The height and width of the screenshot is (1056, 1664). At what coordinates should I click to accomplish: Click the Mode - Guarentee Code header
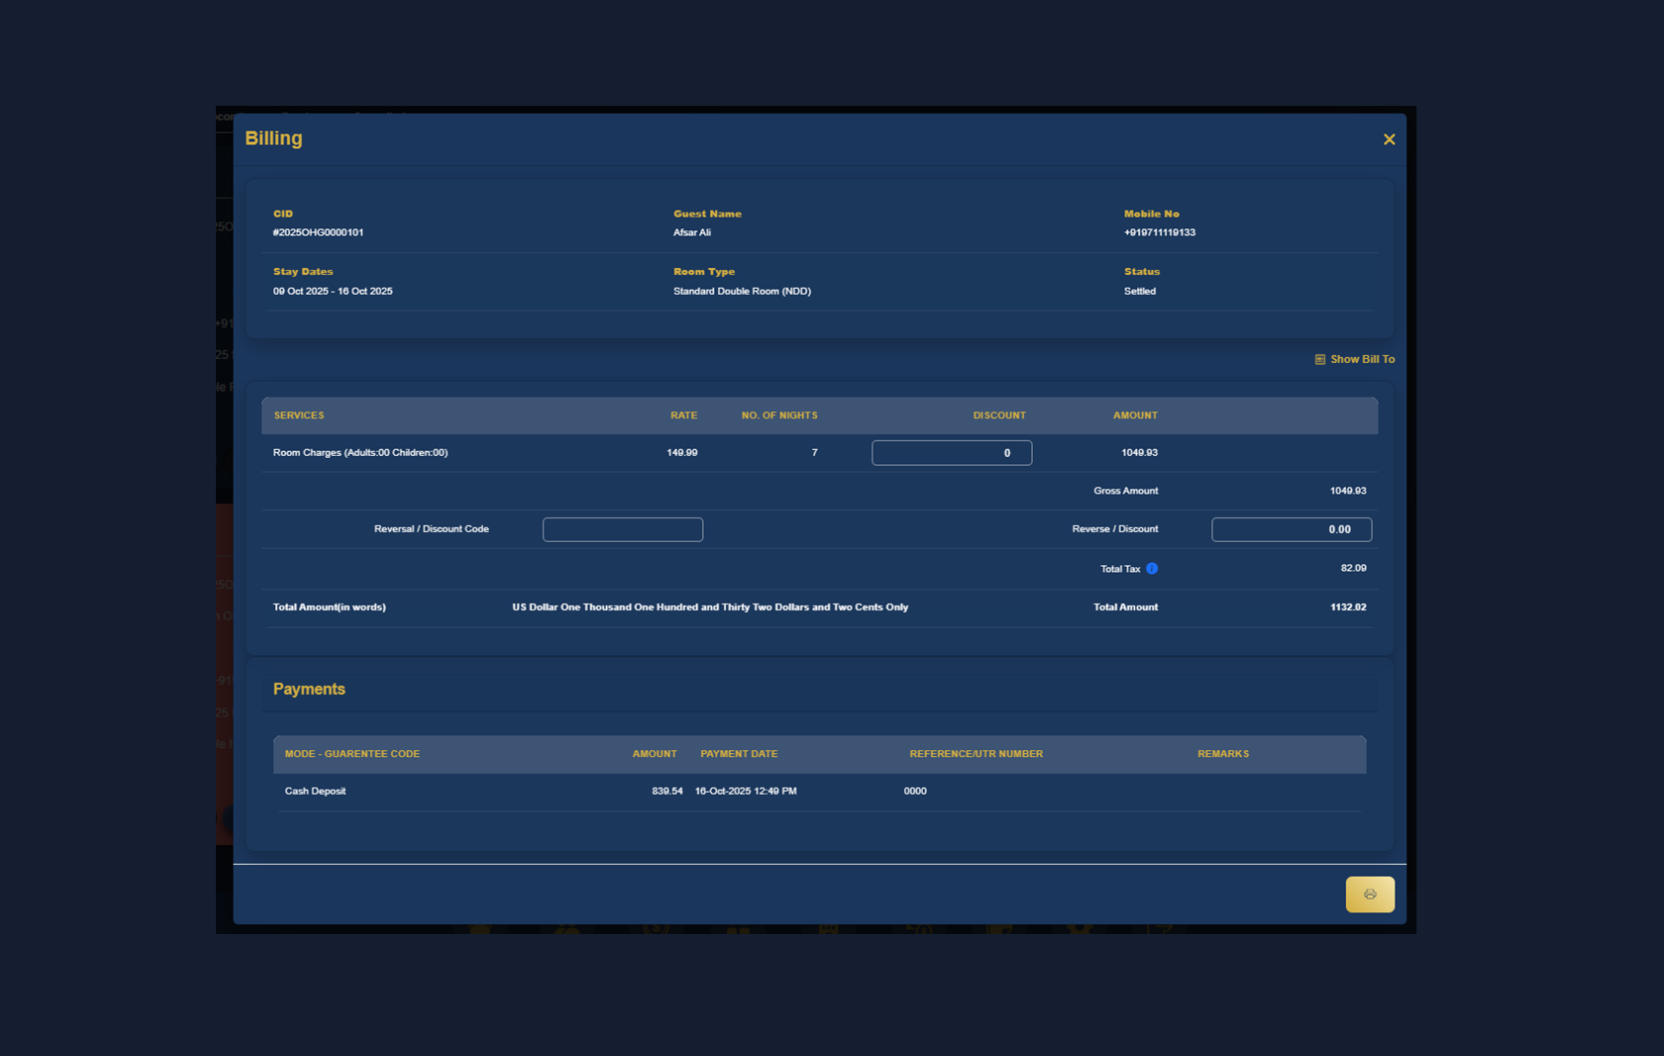pyautogui.click(x=352, y=754)
